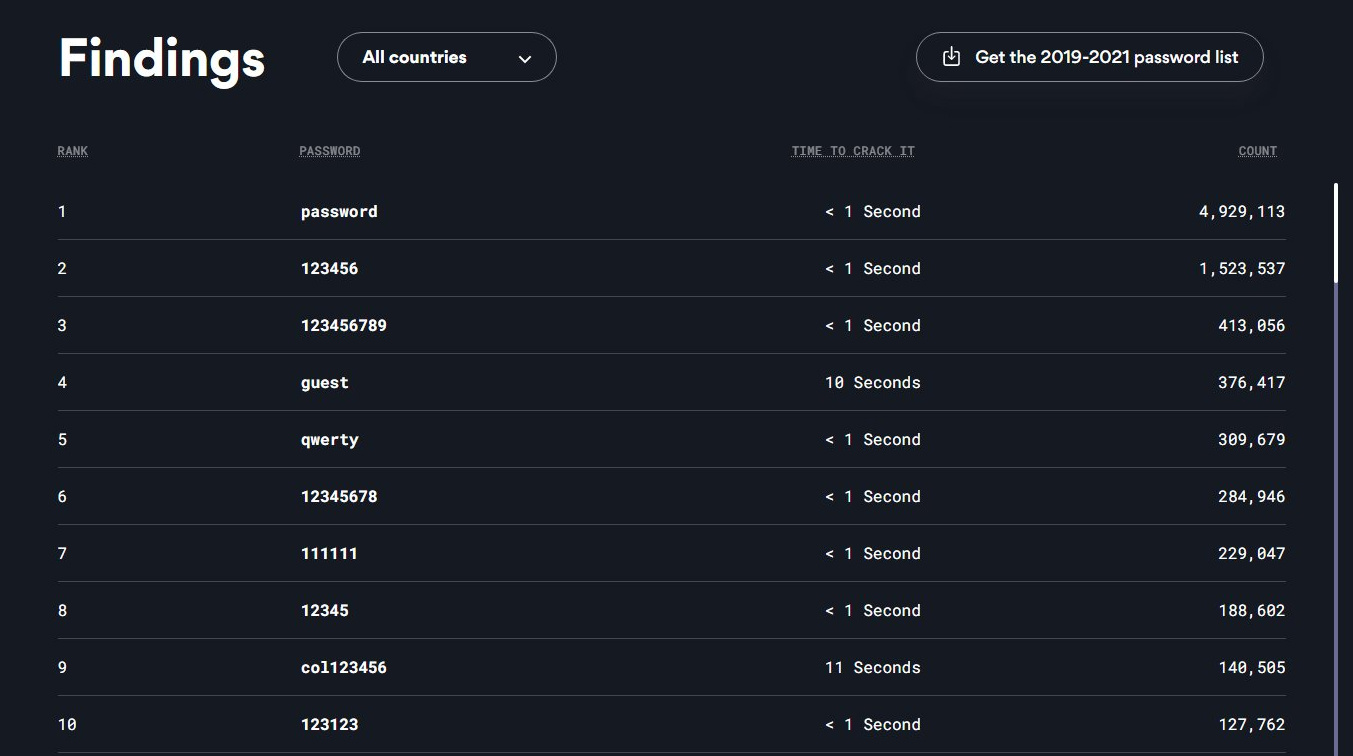Screen dimensions: 1353x756
Task: Select the 'password' entry in row 1
Action: coord(339,211)
